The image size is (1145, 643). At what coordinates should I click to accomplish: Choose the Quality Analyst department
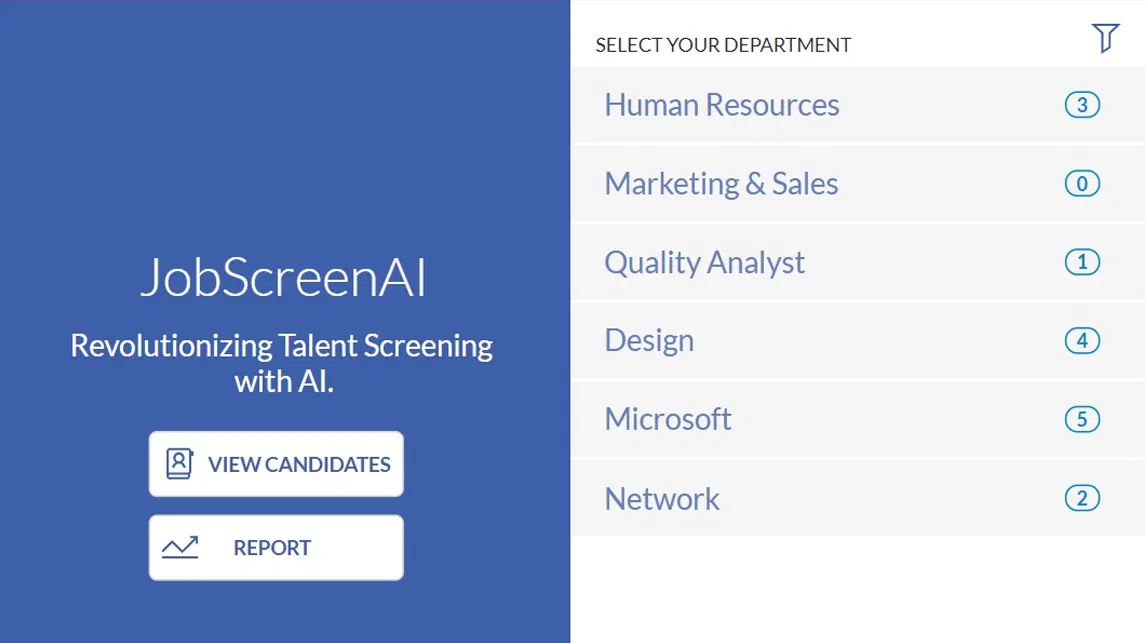(x=704, y=262)
